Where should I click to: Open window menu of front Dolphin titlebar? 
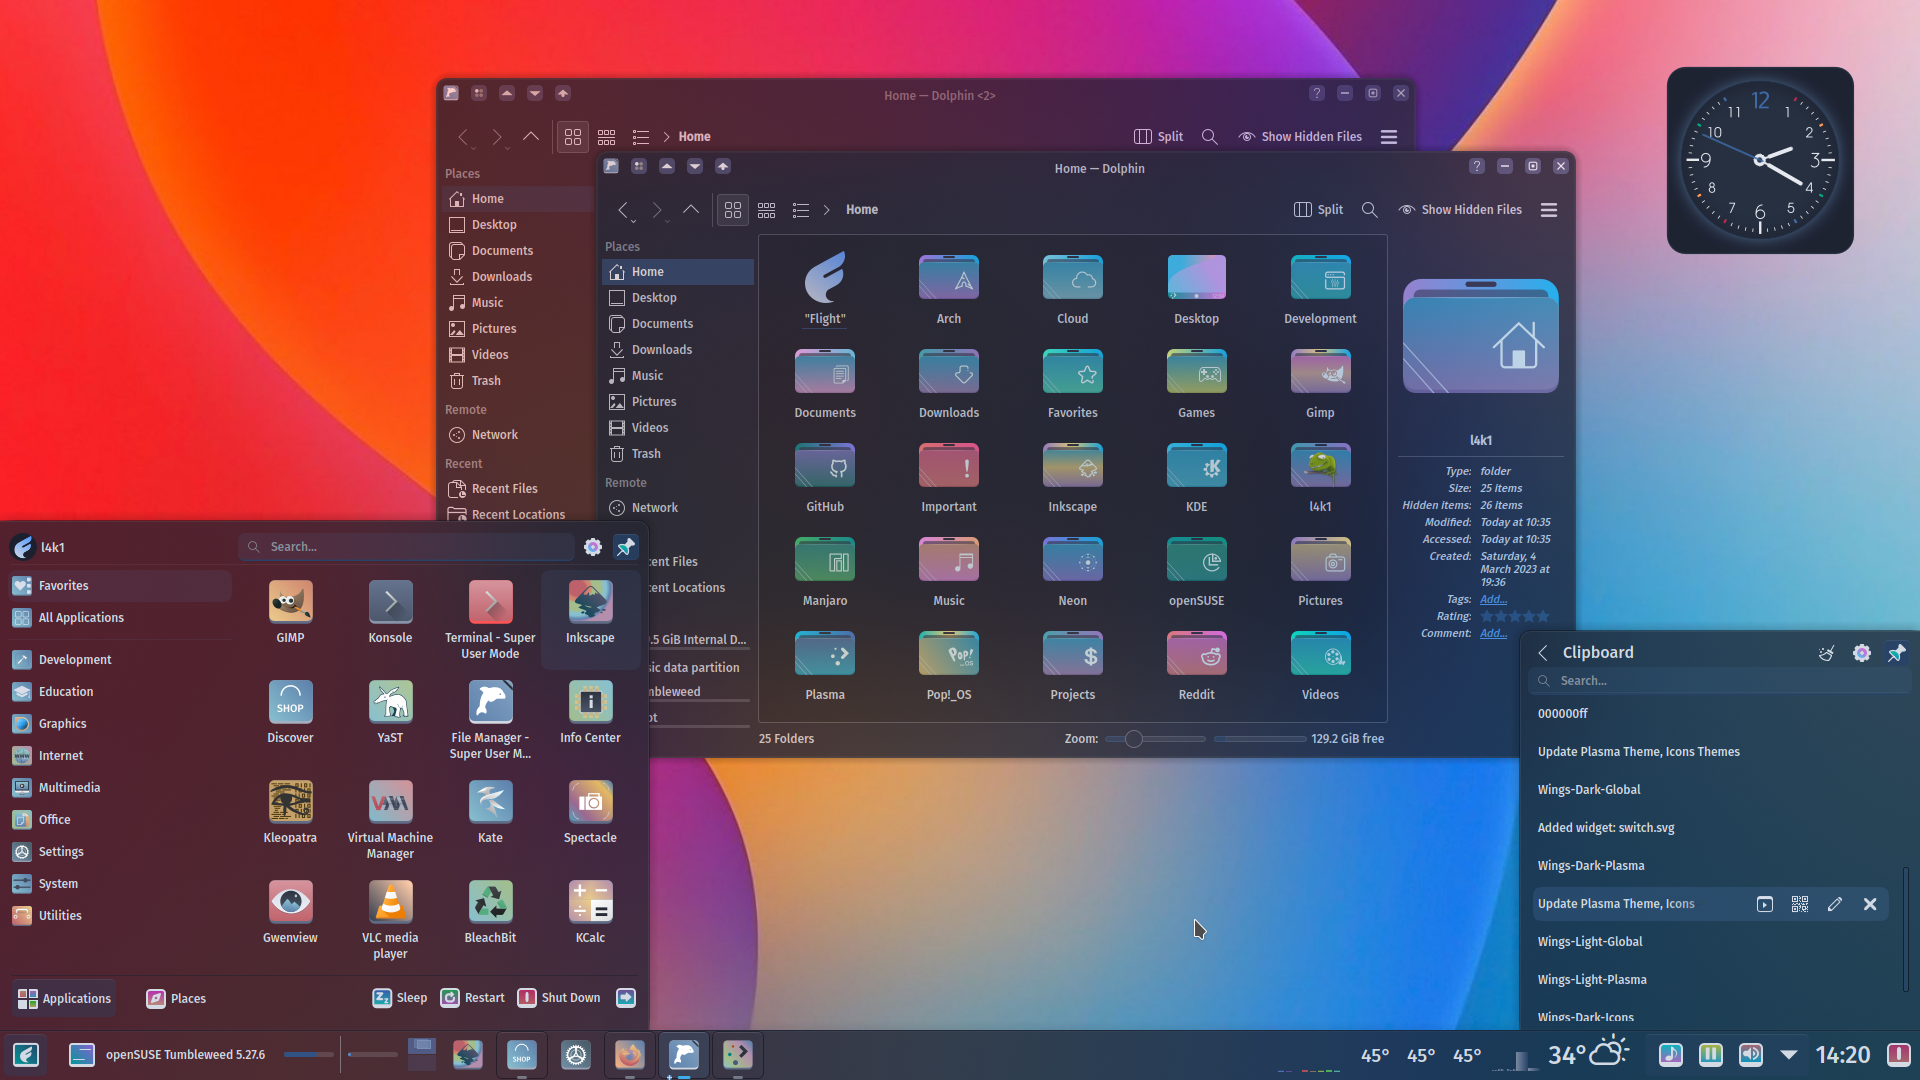(x=611, y=166)
